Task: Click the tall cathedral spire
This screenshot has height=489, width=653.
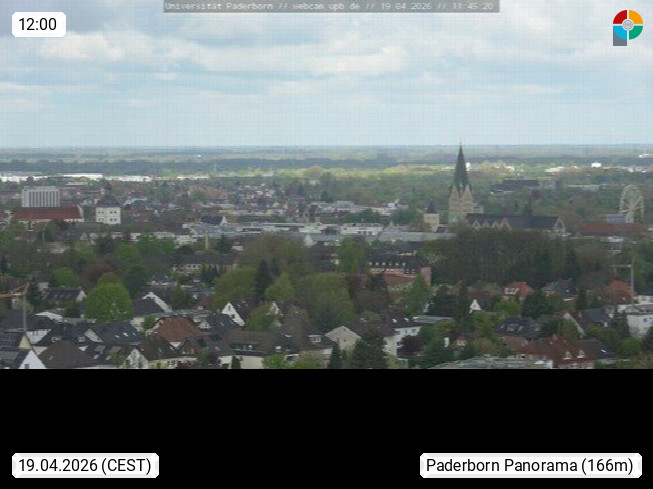Action: (x=460, y=172)
